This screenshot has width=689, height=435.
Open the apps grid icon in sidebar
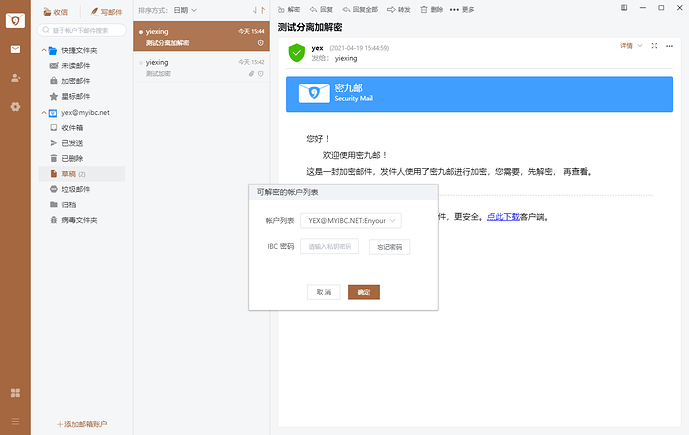click(x=15, y=393)
